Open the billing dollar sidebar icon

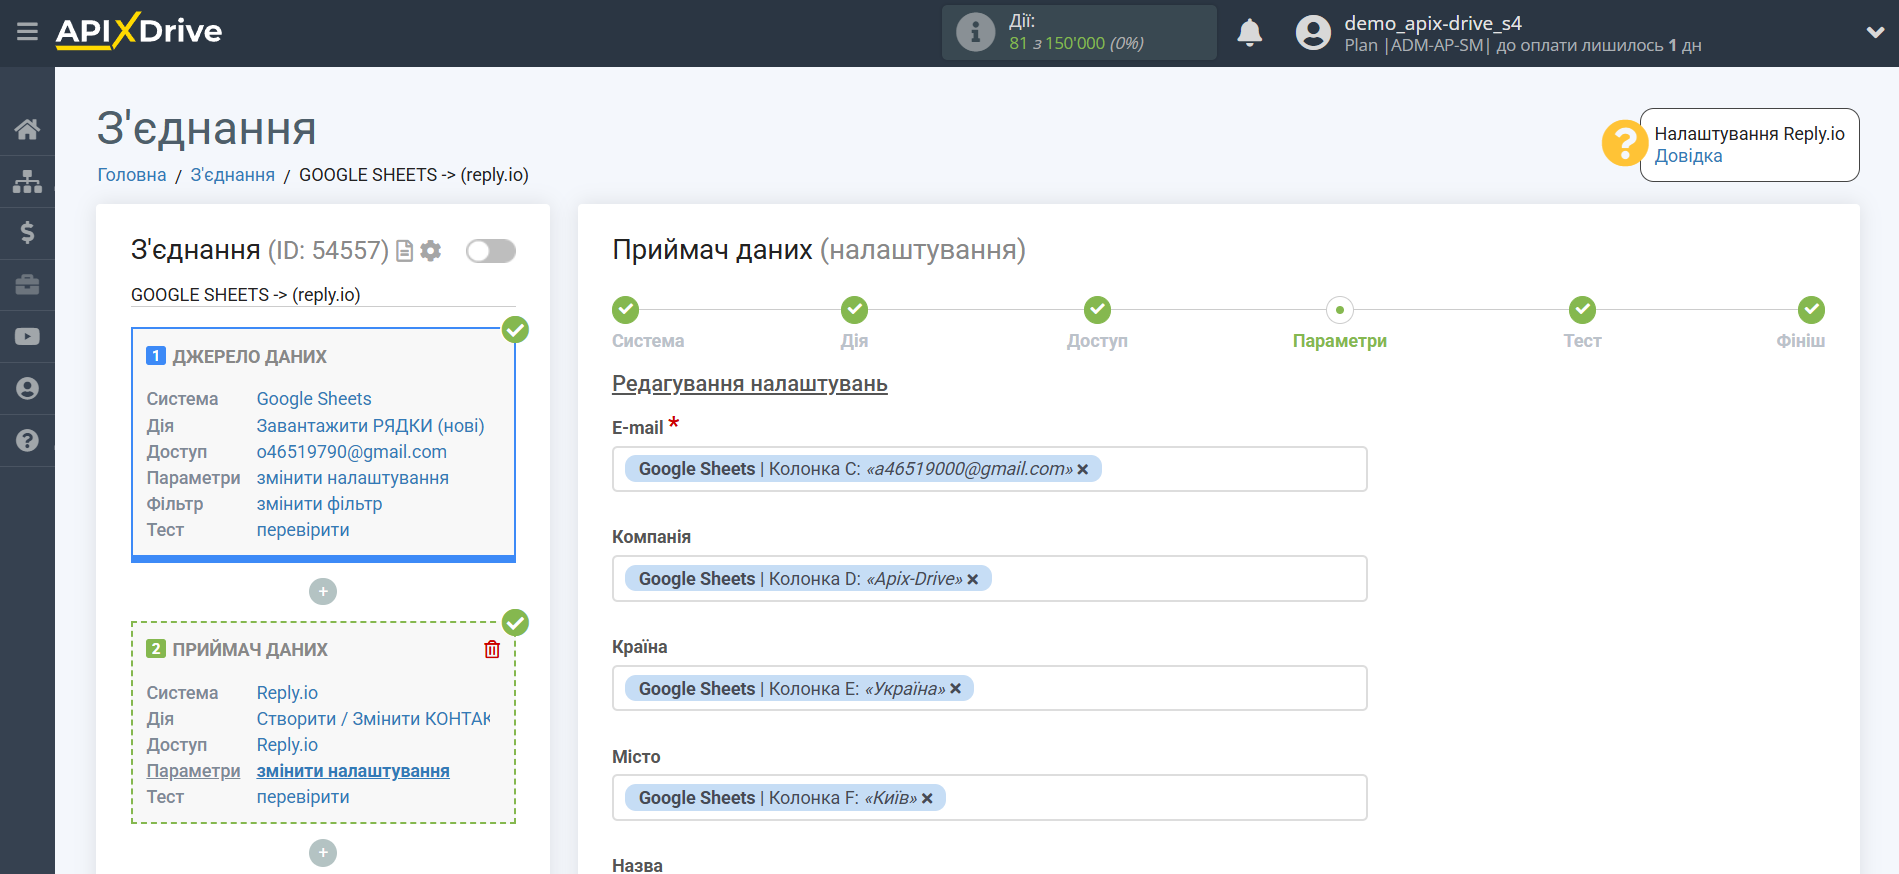coord(27,233)
